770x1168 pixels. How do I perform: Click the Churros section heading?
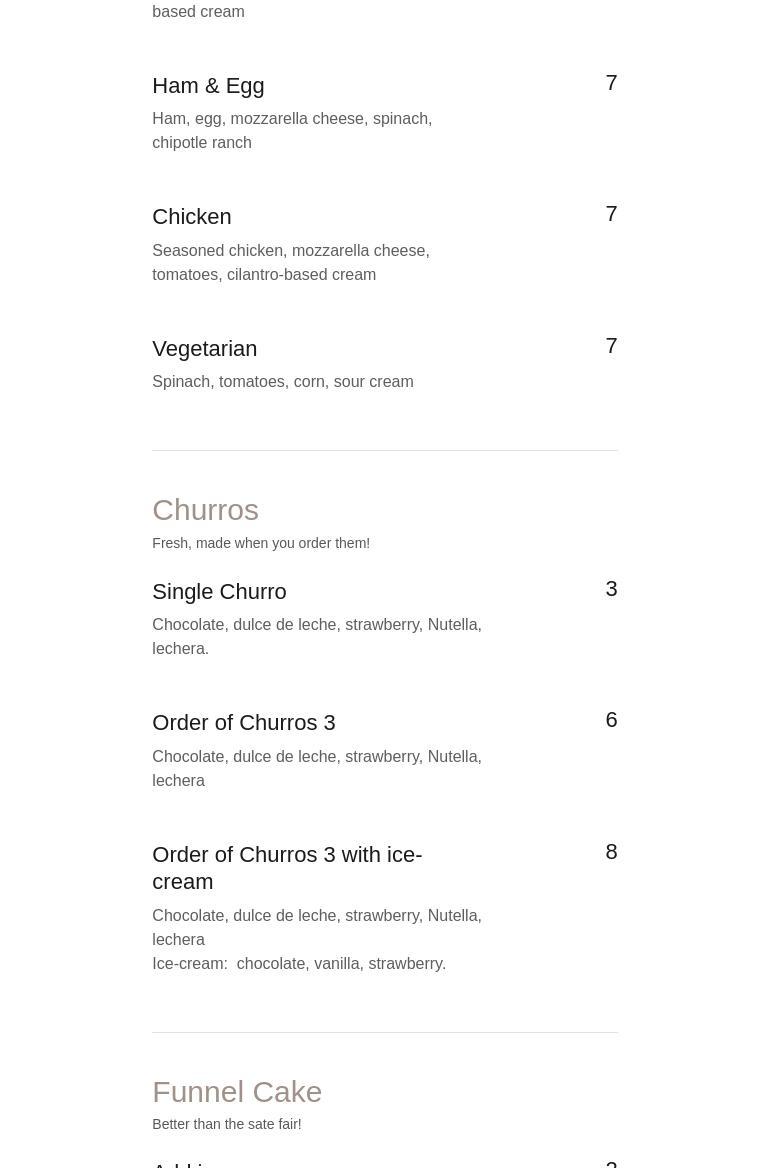pyautogui.click(x=205, y=510)
